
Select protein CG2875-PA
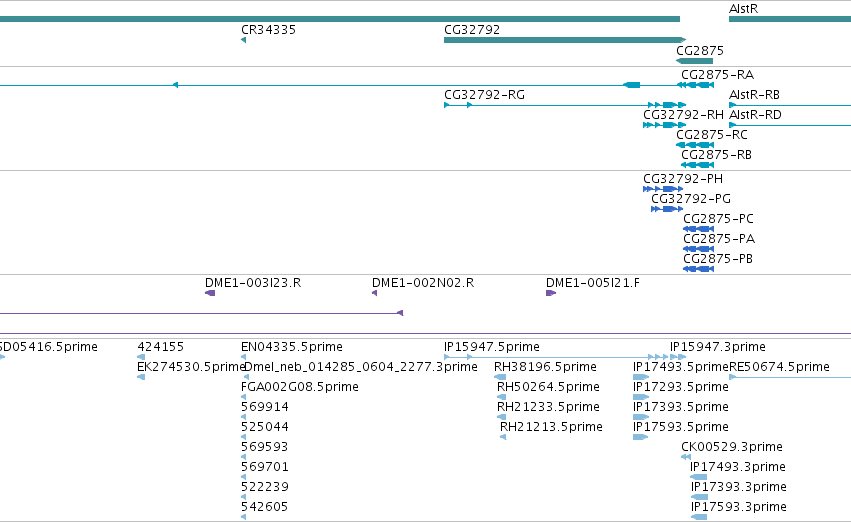[x=719, y=239]
